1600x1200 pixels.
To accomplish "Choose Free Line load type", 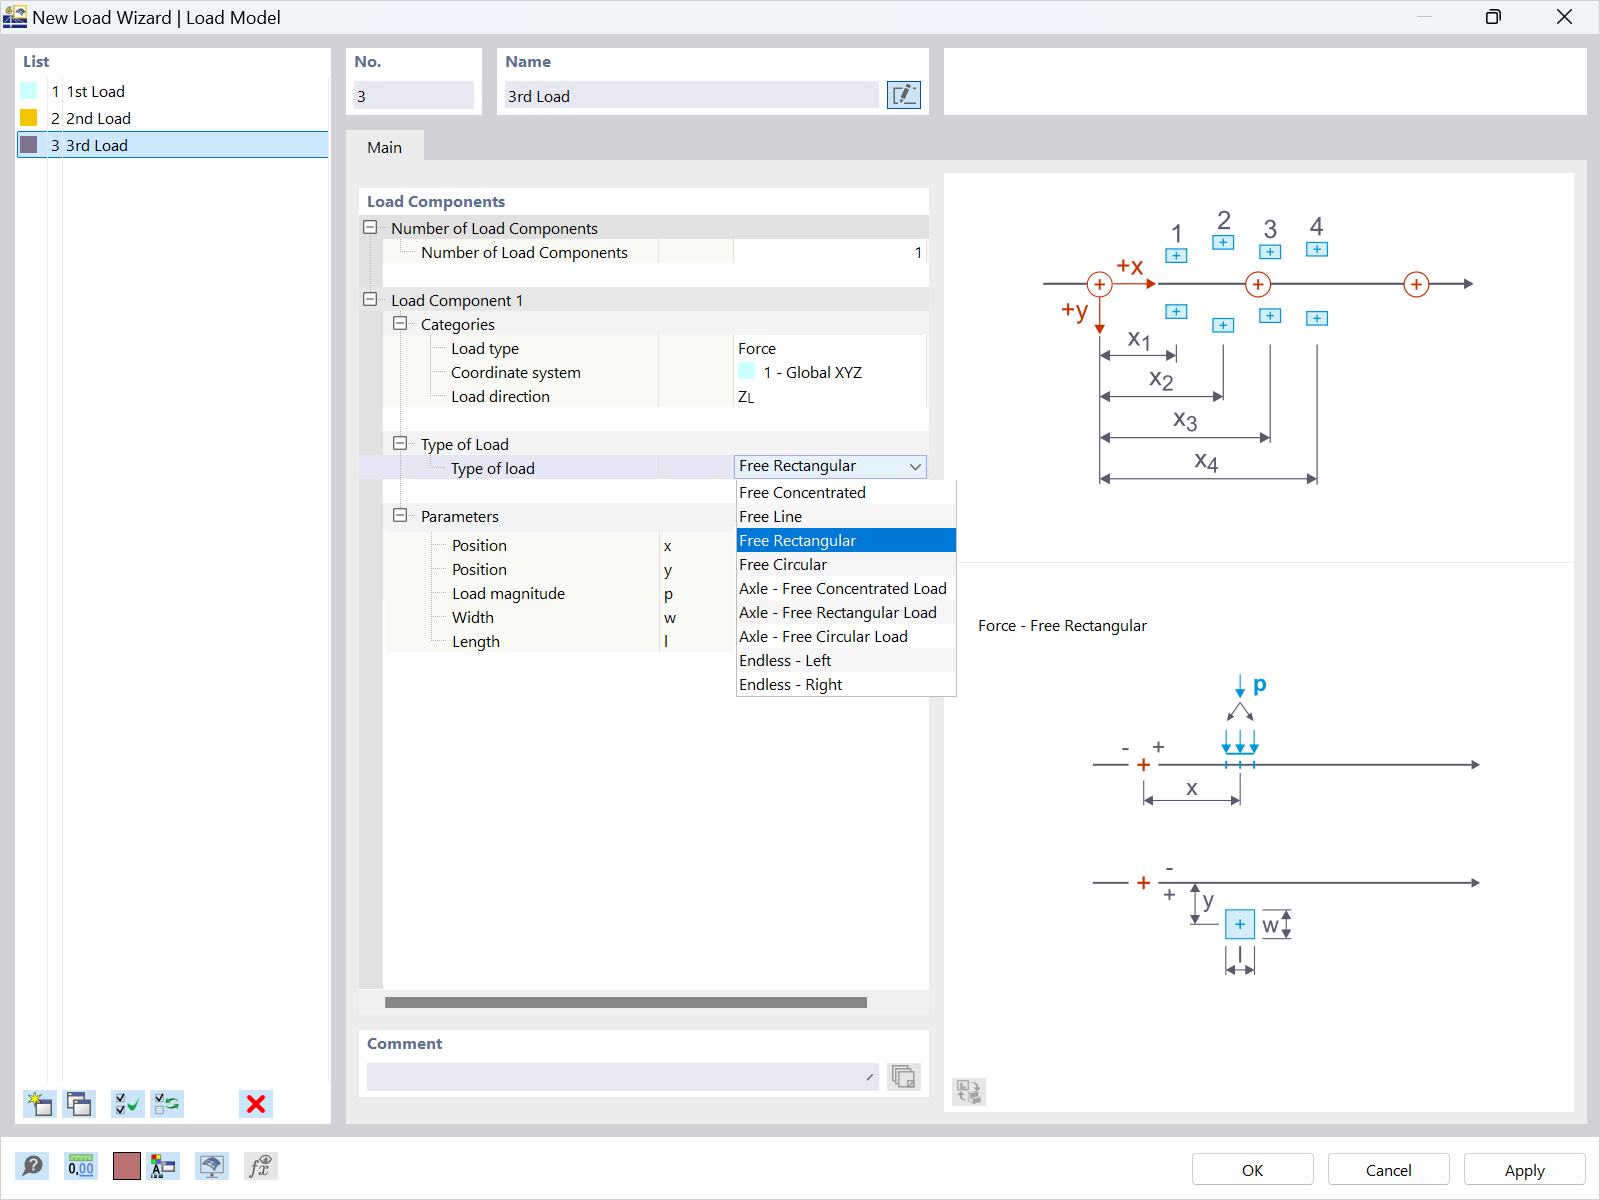I will coord(846,516).
